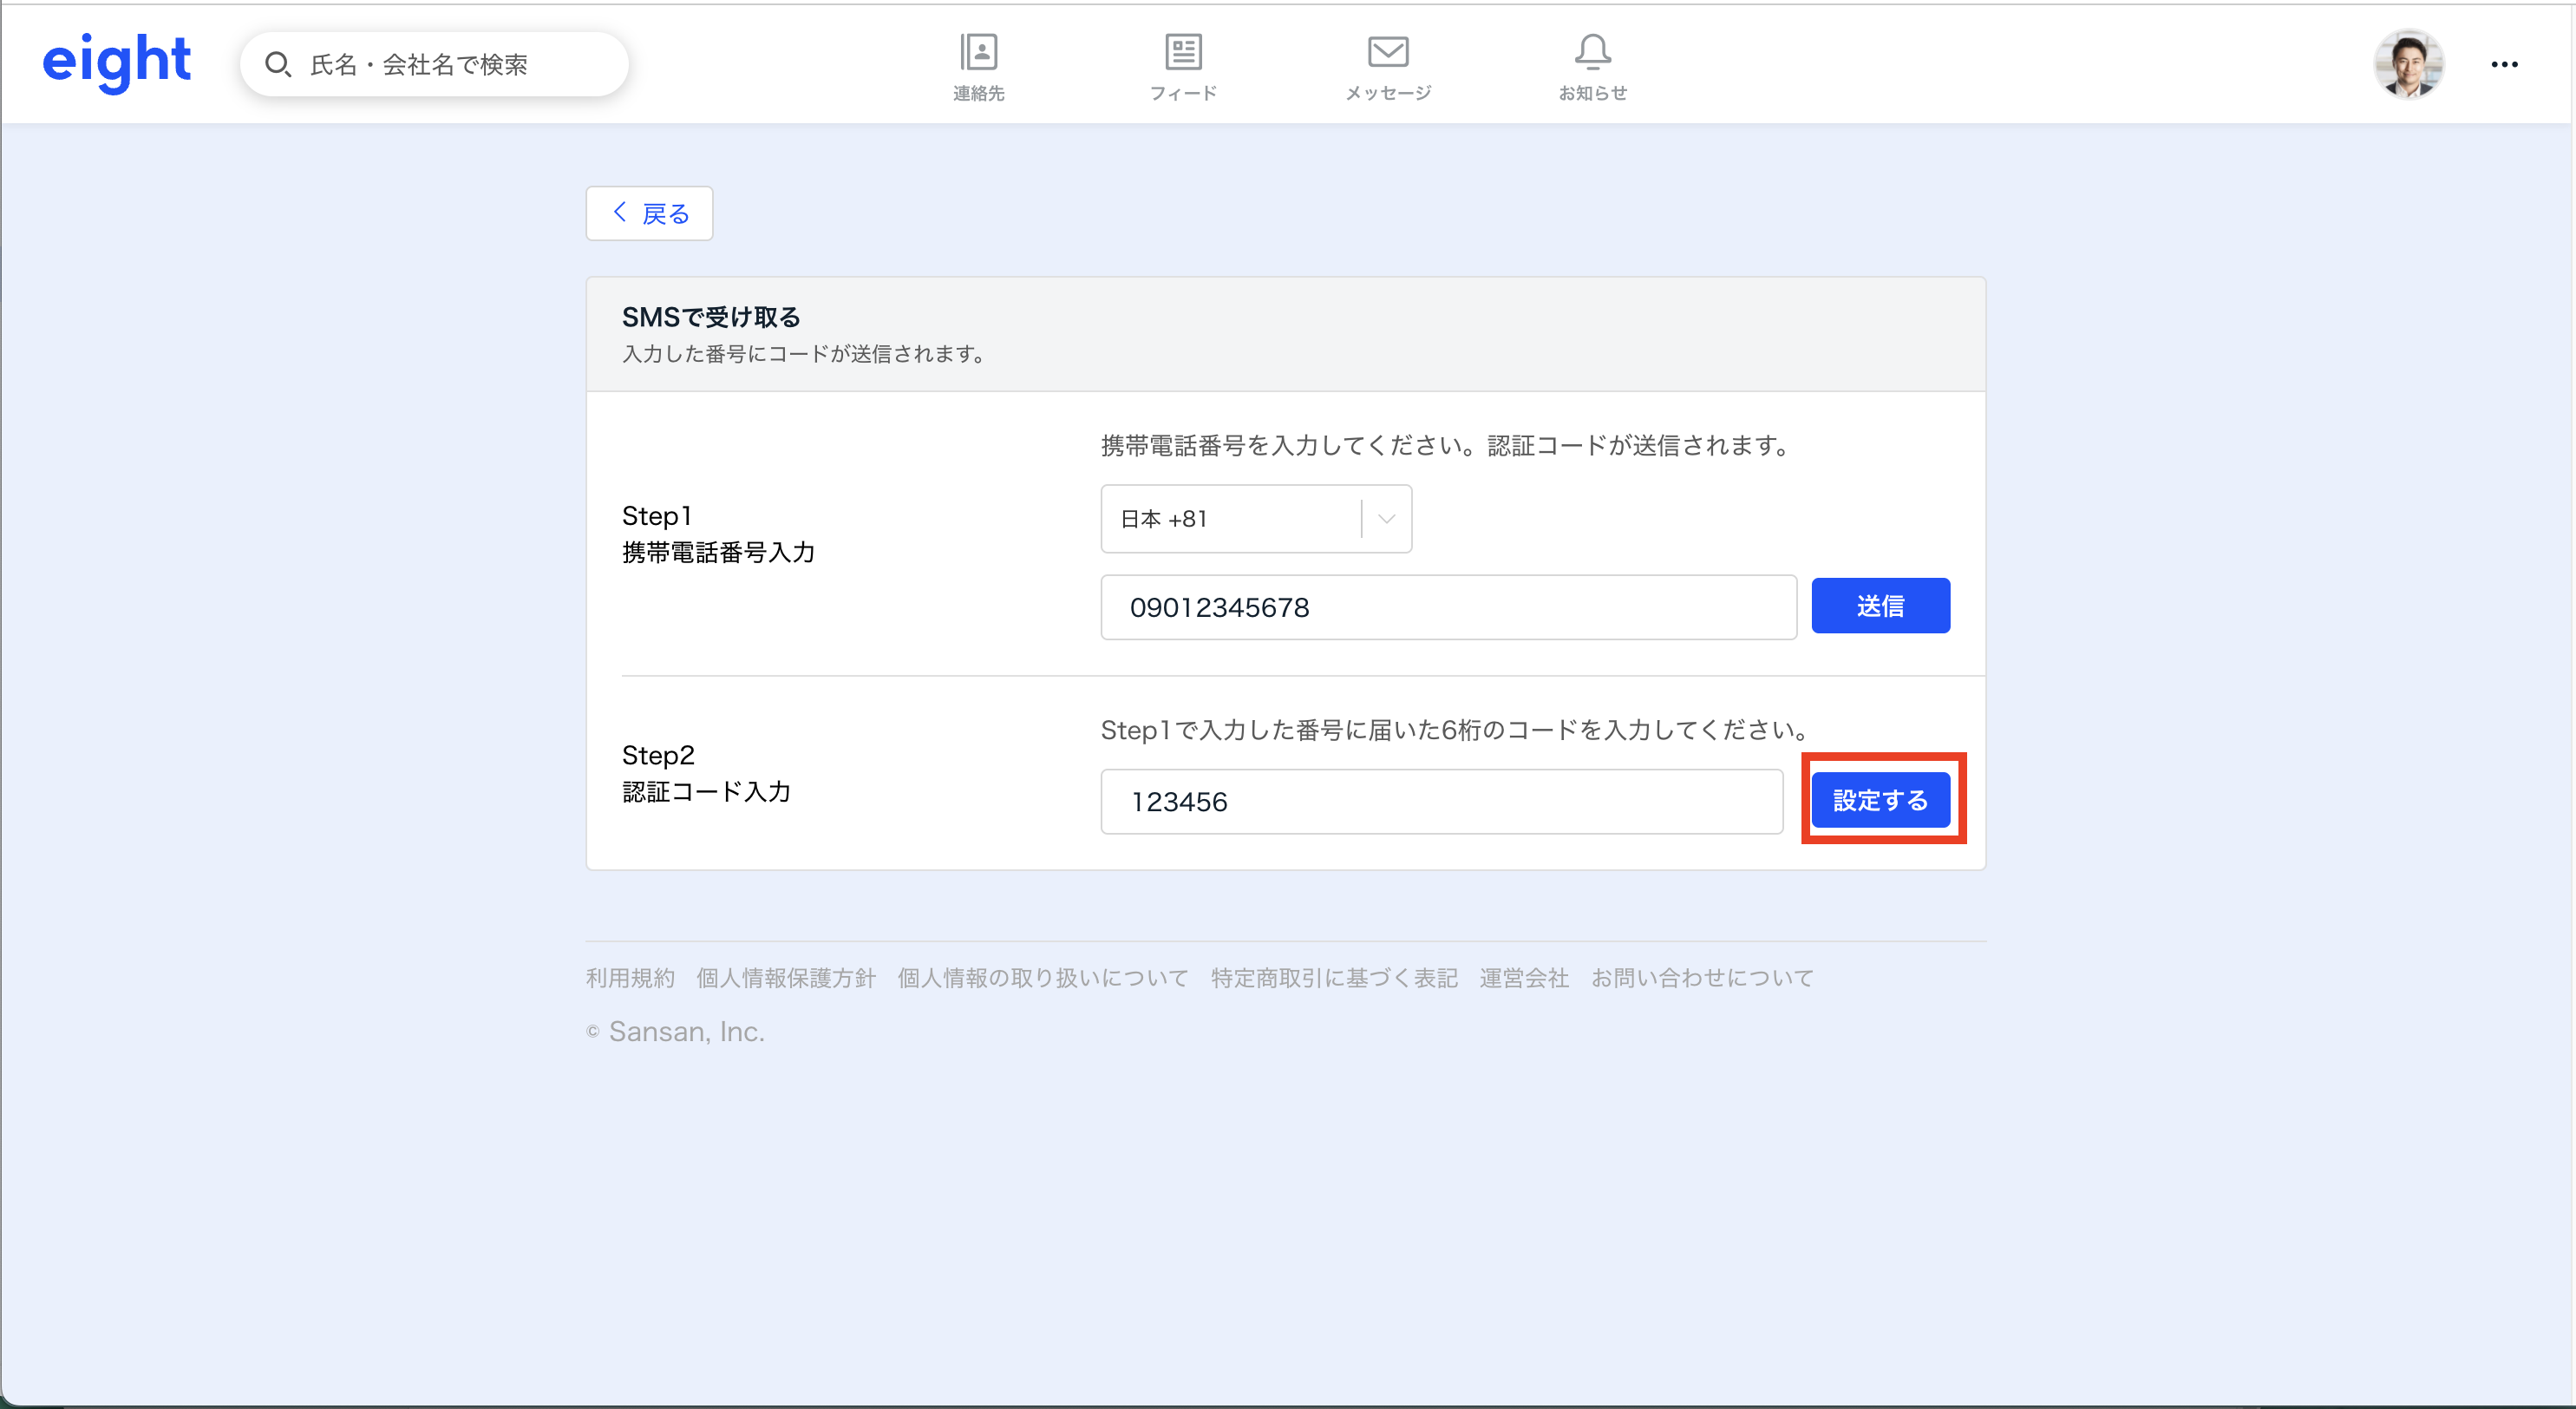Open the お問い合わせについて contact link
This screenshot has width=2576, height=1409.
point(1703,978)
